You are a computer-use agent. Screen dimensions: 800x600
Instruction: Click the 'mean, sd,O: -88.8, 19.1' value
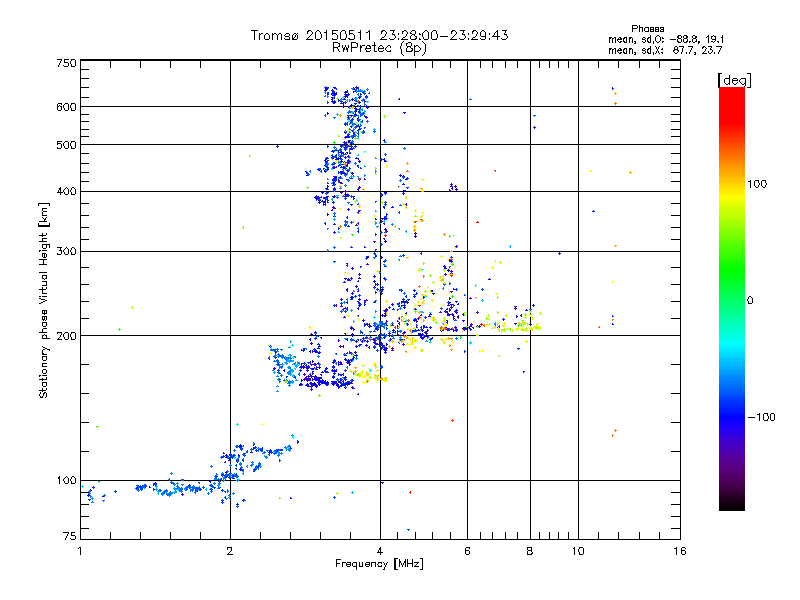pyautogui.click(x=665, y=39)
